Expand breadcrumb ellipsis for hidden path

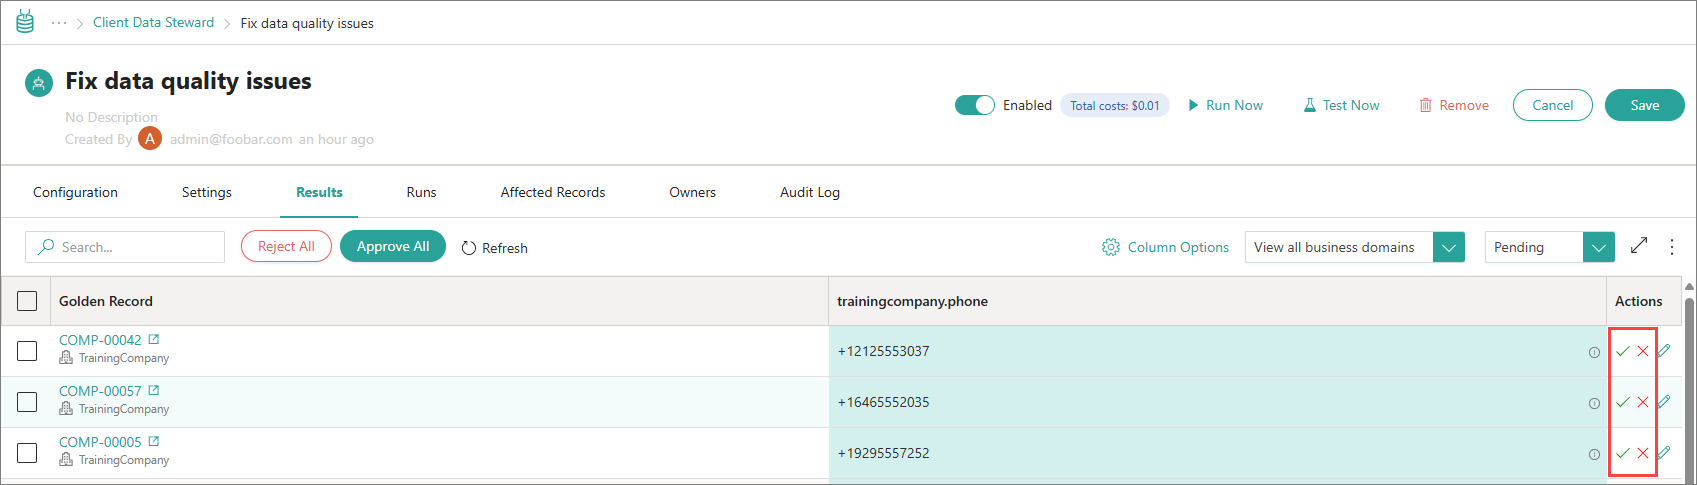tap(59, 23)
